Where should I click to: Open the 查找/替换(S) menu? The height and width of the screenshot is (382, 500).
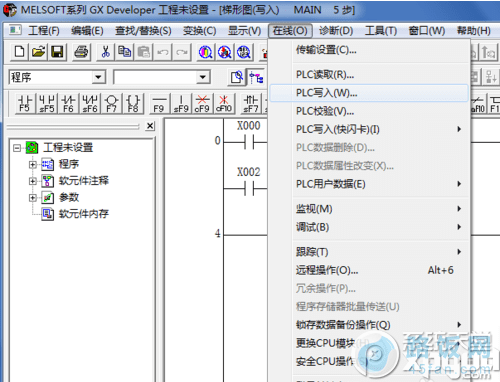tap(143, 31)
